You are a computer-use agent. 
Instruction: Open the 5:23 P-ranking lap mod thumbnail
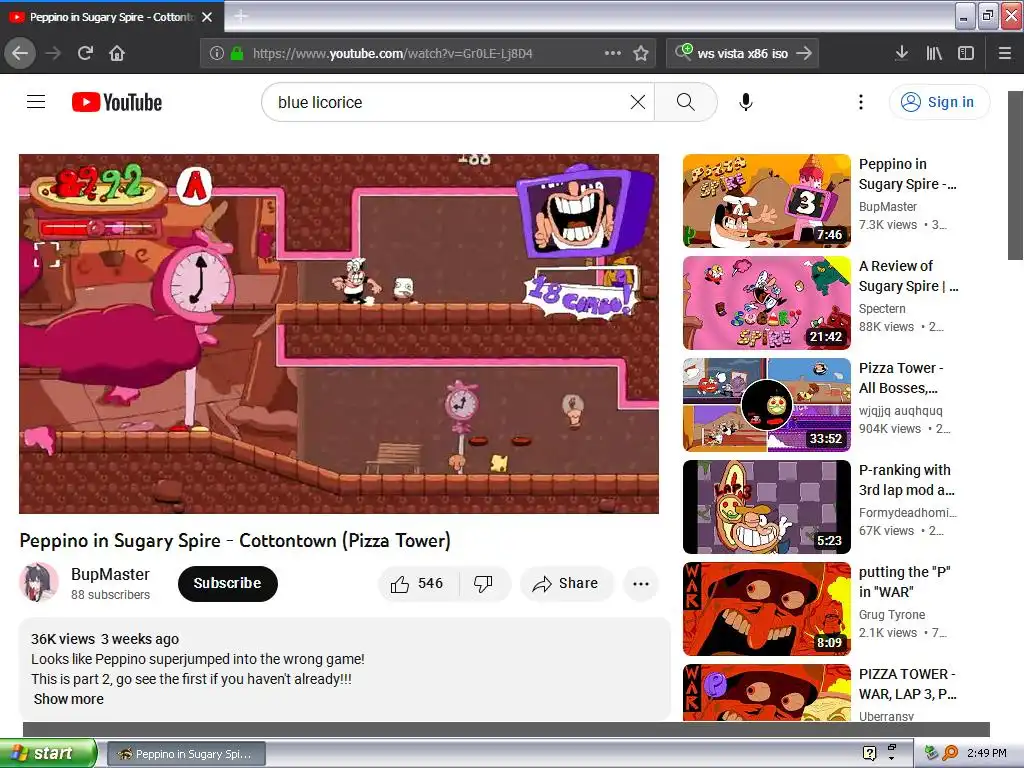[767, 507]
